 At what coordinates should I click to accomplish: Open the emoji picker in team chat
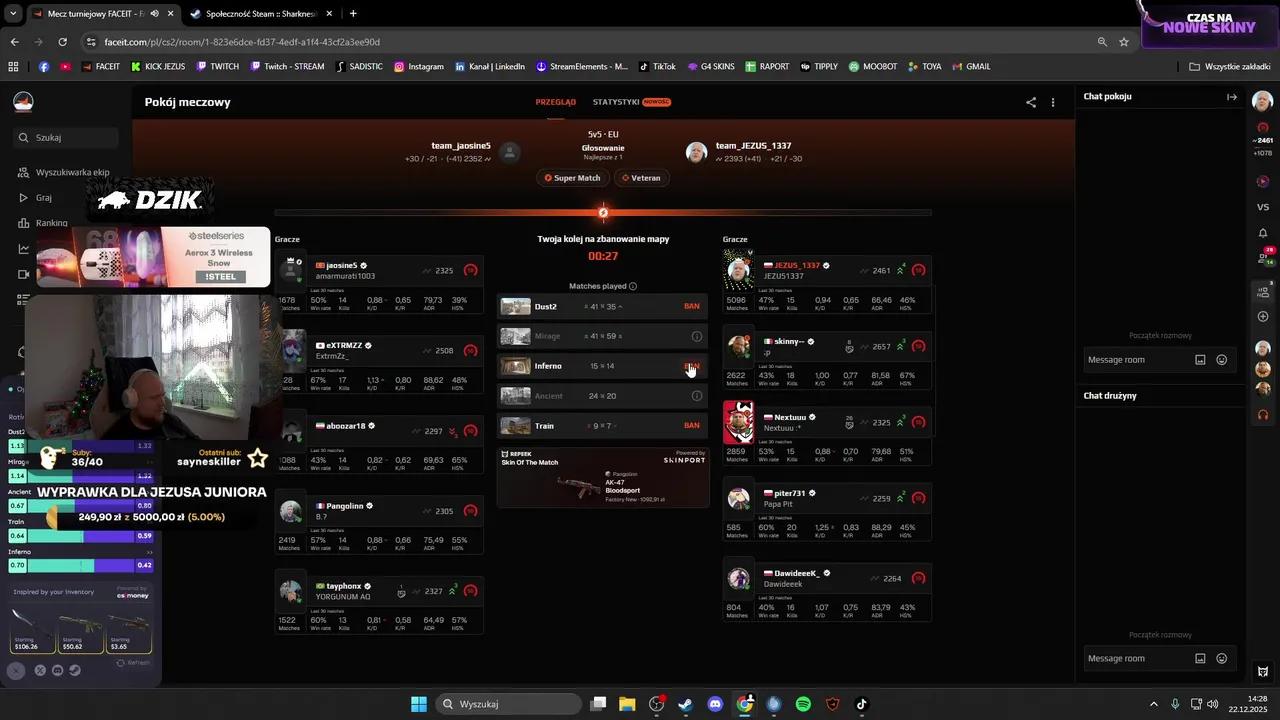(1222, 658)
